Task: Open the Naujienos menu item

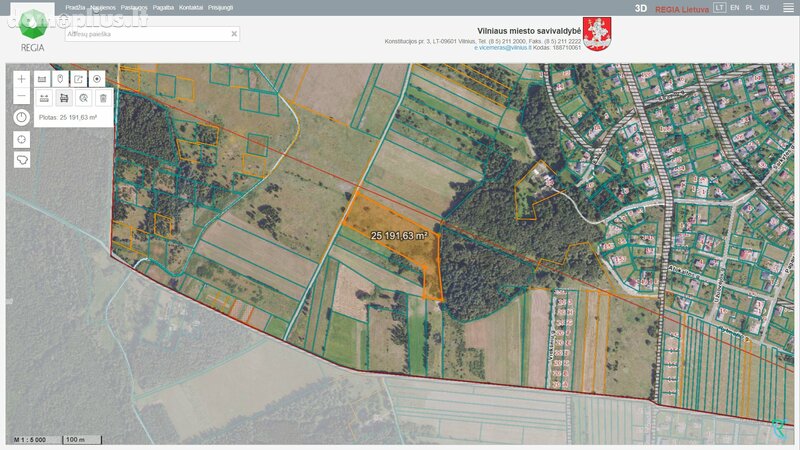Action: coord(103,8)
